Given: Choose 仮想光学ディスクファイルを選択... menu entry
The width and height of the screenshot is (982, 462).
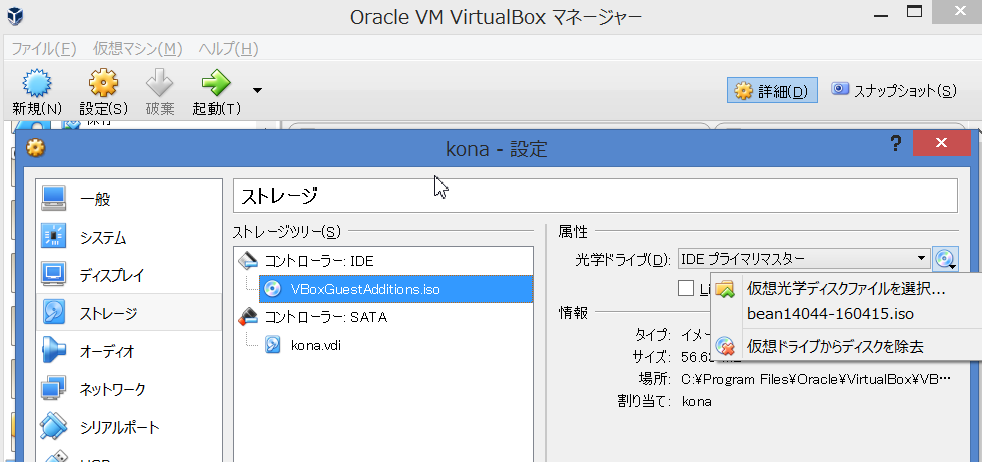Looking at the screenshot, I should [x=845, y=289].
